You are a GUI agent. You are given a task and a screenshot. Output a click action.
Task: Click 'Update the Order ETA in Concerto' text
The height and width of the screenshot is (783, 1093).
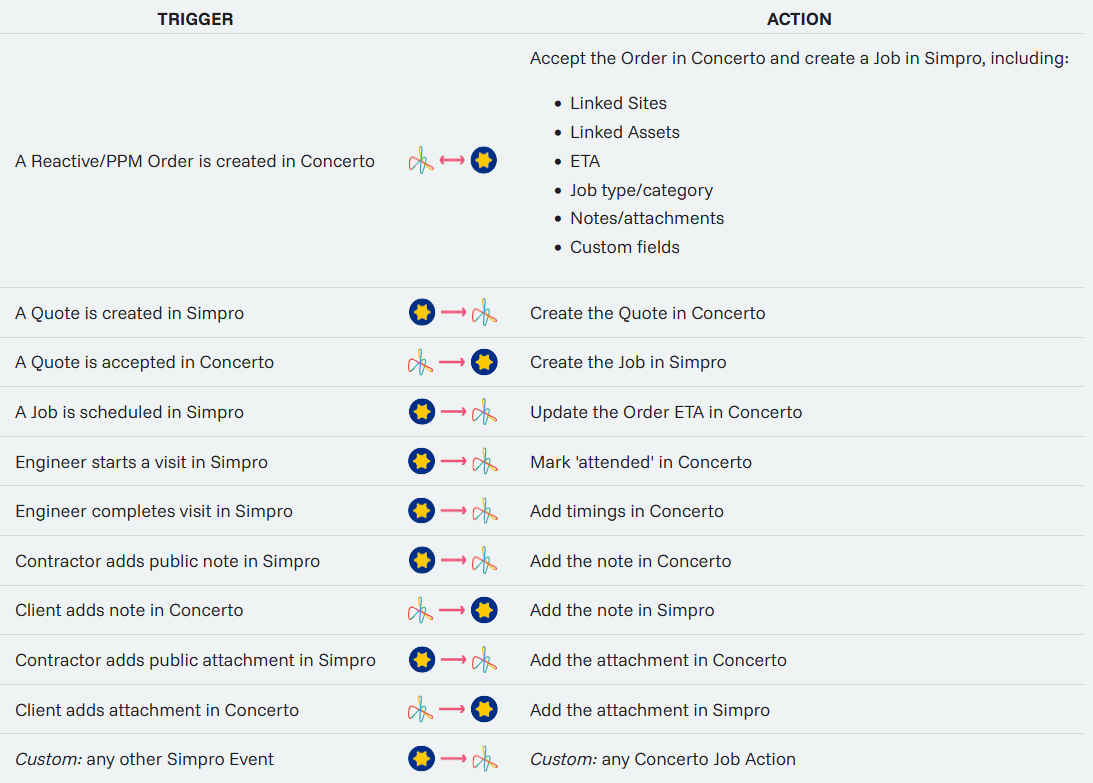(x=666, y=412)
